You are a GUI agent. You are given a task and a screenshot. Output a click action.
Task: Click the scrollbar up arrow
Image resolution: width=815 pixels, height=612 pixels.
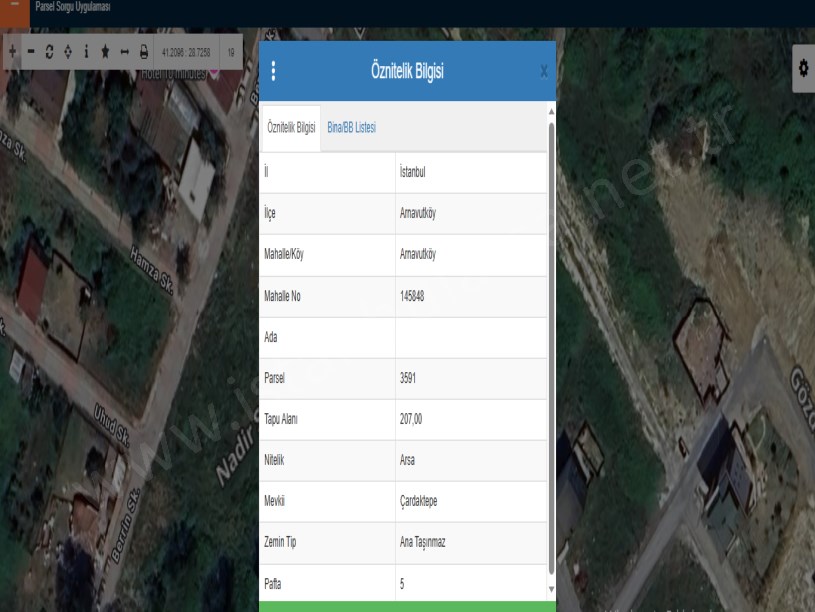click(551, 114)
